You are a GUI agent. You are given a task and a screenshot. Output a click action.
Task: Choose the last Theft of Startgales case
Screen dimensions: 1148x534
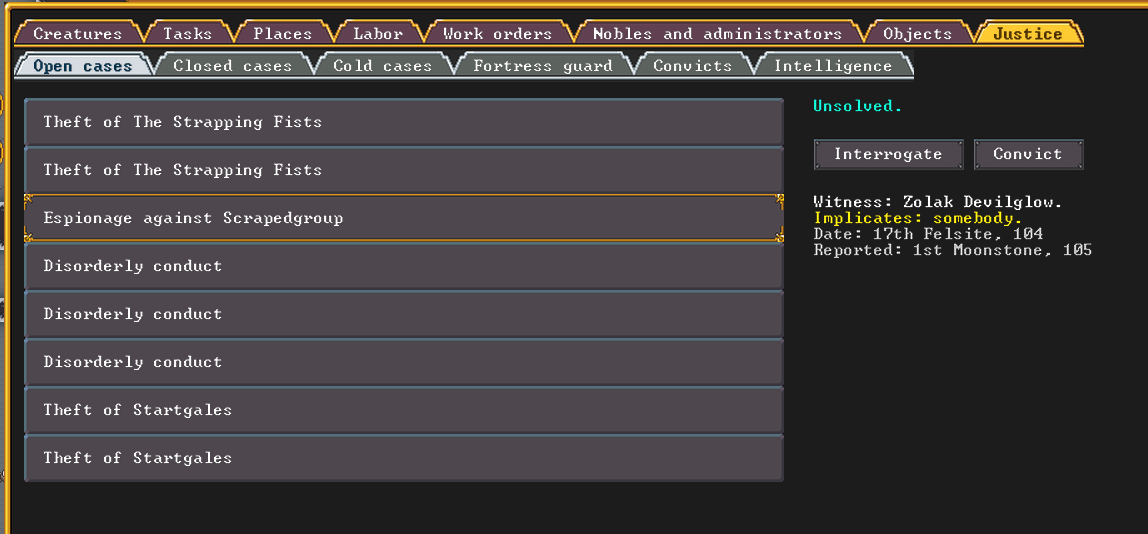(x=403, y=458)
